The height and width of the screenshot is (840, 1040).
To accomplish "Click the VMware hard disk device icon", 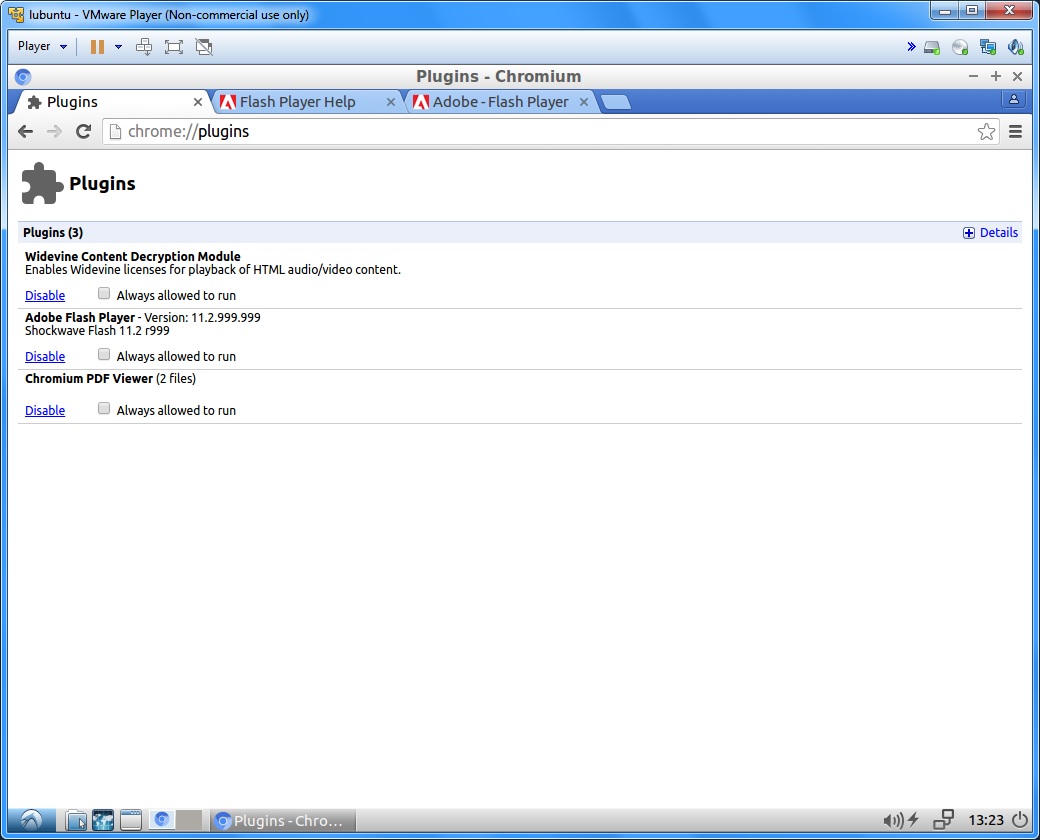I will click(932, 47).
